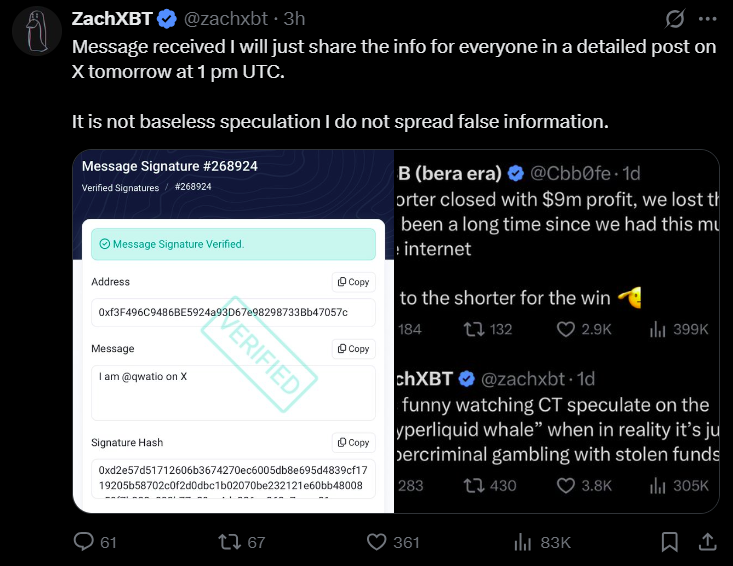This screenshot has height=566, width=733.
Task: Like the ZachXBT post
Action: click(377, 542)
